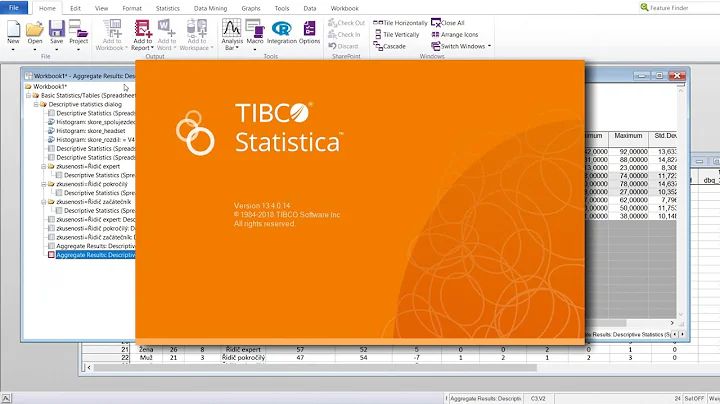Click the workbook tab scroll-right arrow
Viewport: 720px width, 404px height.
pyautogui.click(x=682, y=334)
